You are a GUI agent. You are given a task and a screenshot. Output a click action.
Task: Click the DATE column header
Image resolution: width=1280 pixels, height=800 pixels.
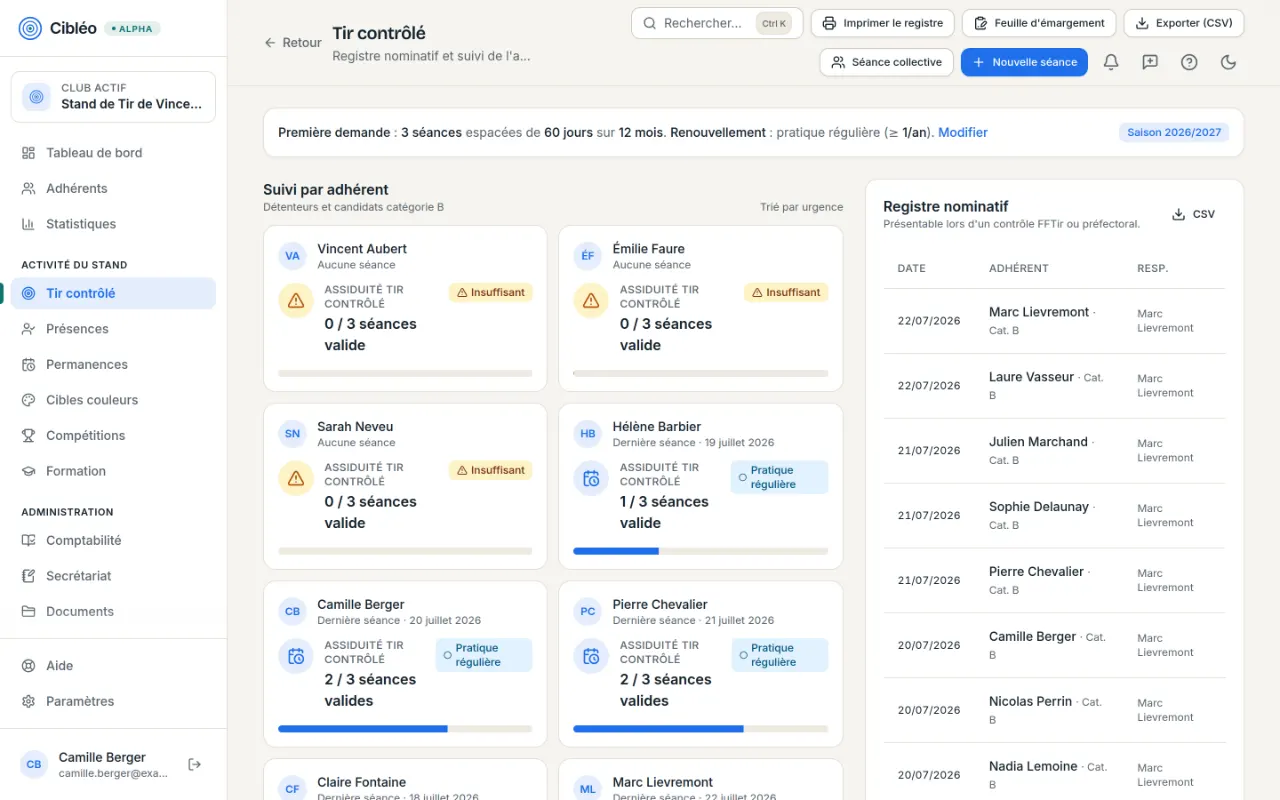[x=912, y=268]
